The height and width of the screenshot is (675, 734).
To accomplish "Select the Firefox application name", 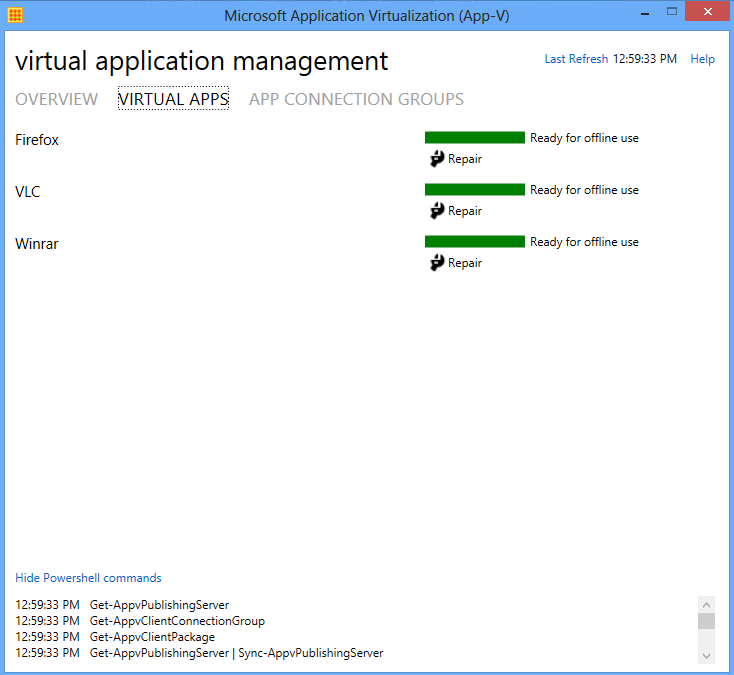I will coord(37,140).
